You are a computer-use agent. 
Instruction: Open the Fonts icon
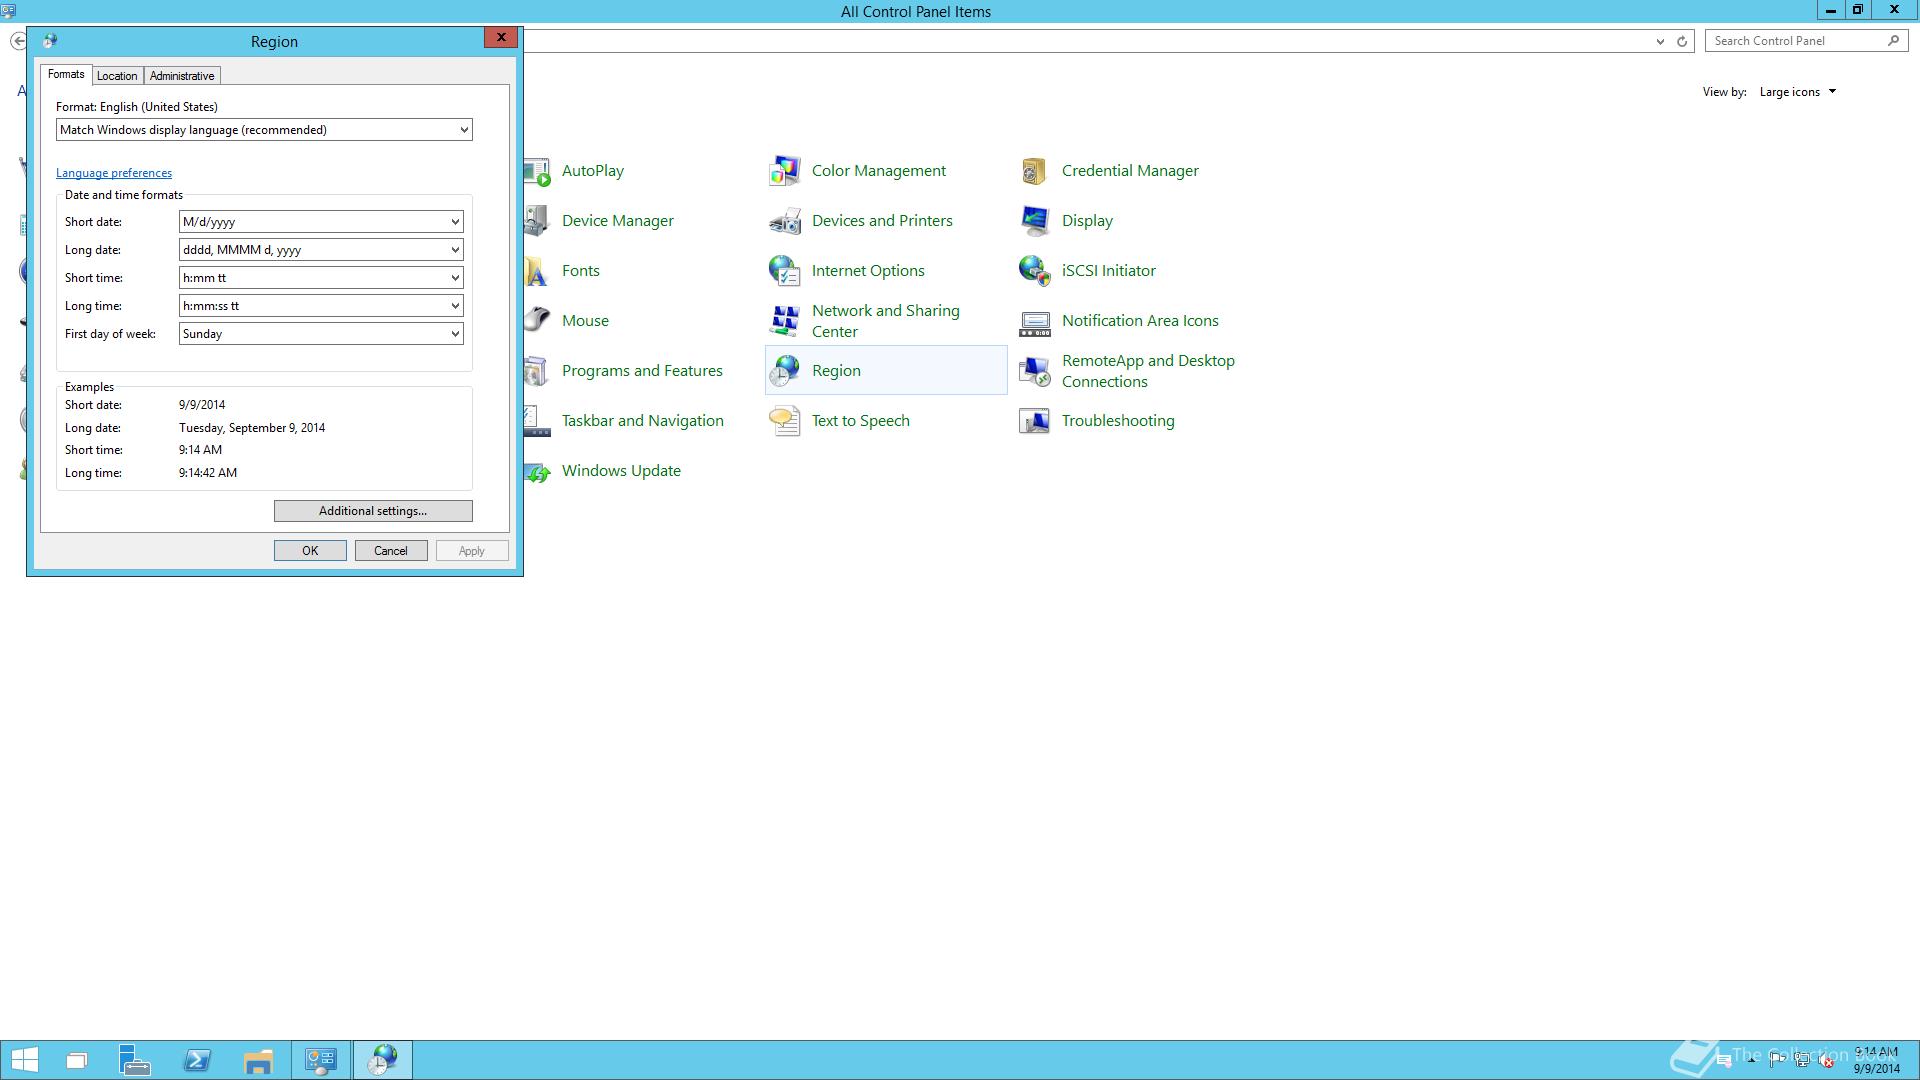[x=538, y=271]
